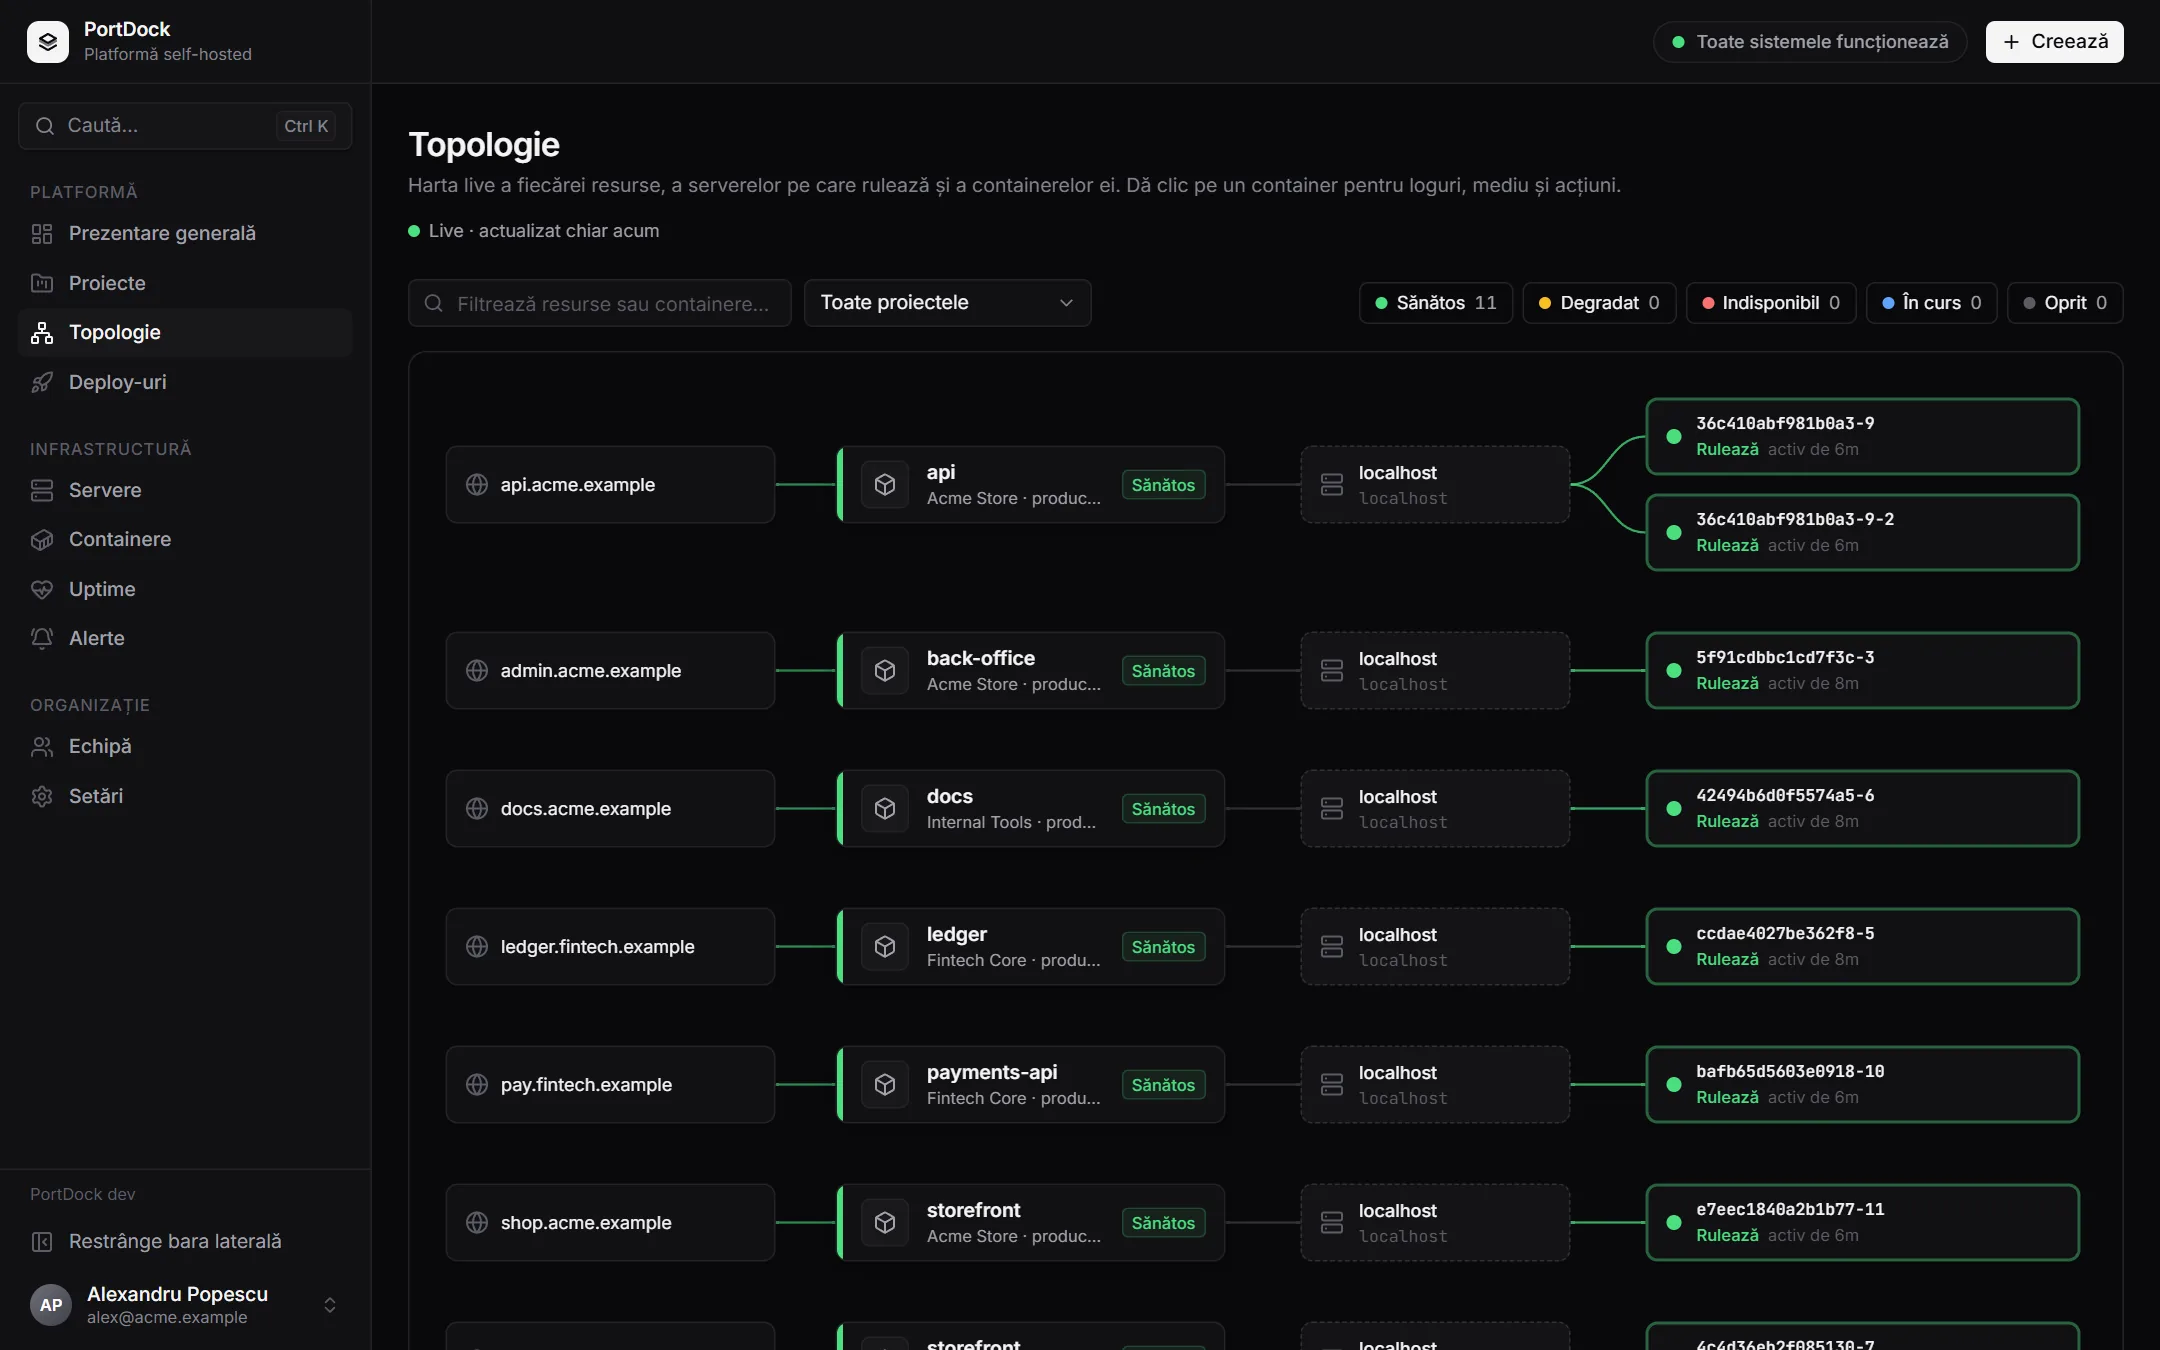Click the Toate sistemele funcționează status pill

click(x=1810, y=42)
